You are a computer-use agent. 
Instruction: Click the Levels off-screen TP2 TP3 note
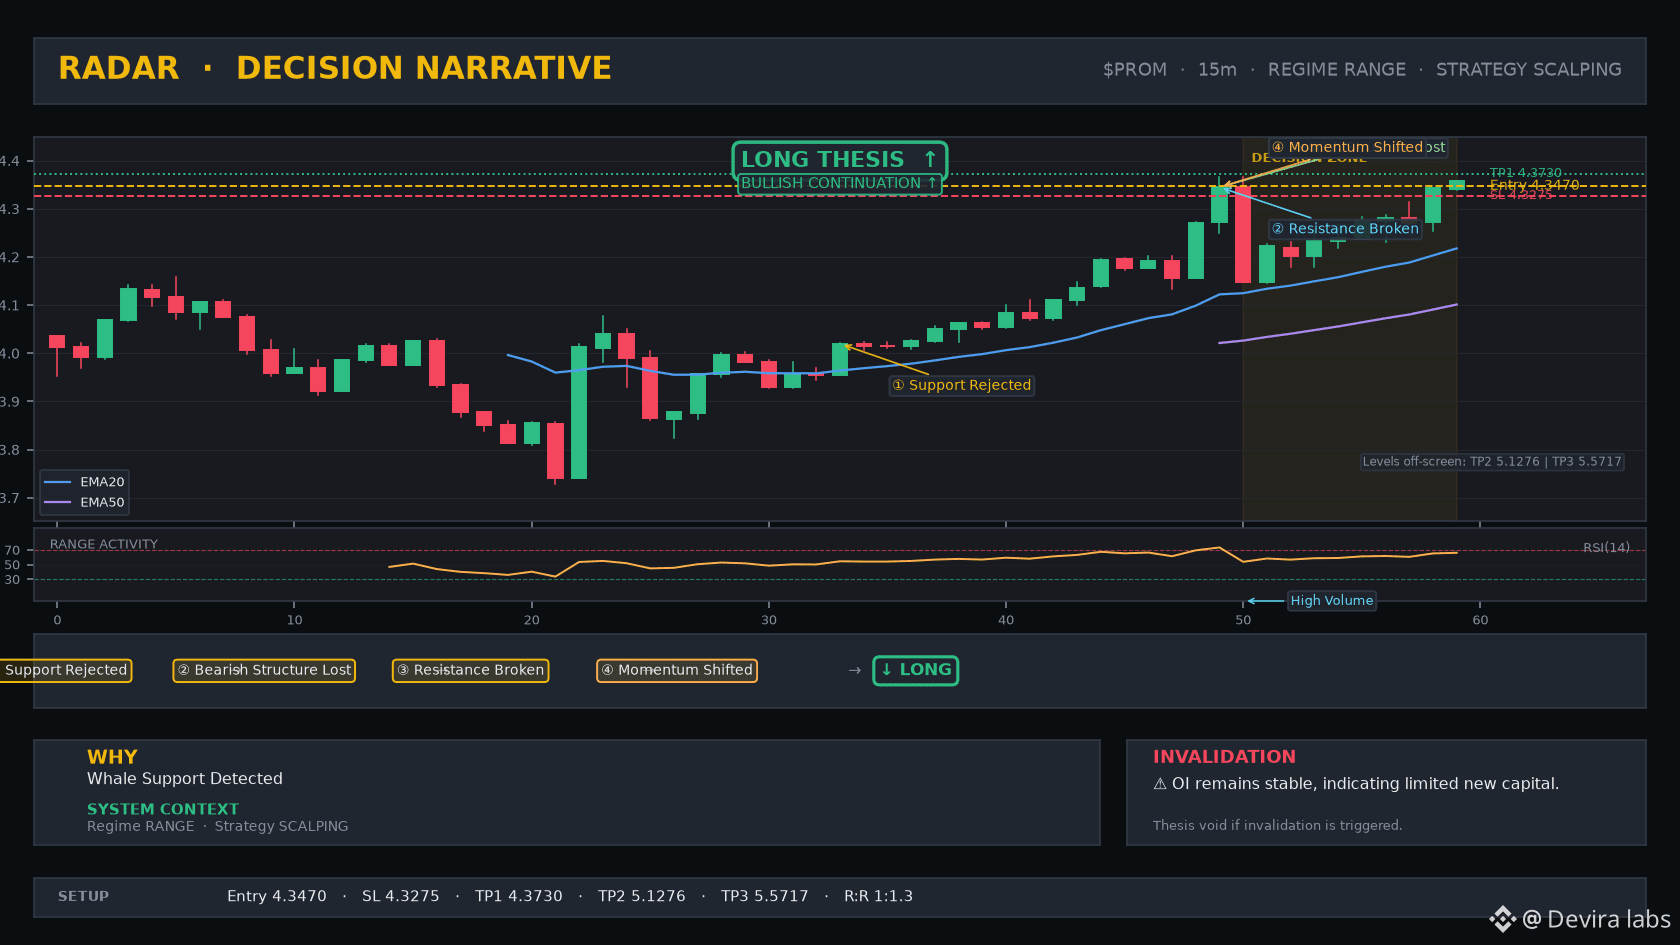point(1491,462)
